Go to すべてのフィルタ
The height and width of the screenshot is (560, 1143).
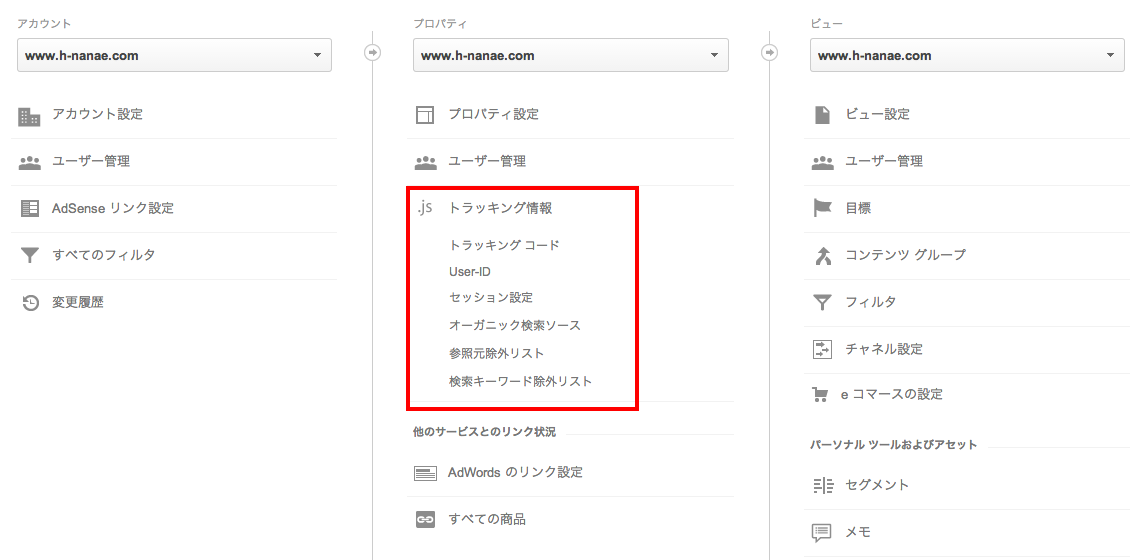coord(104,255)
